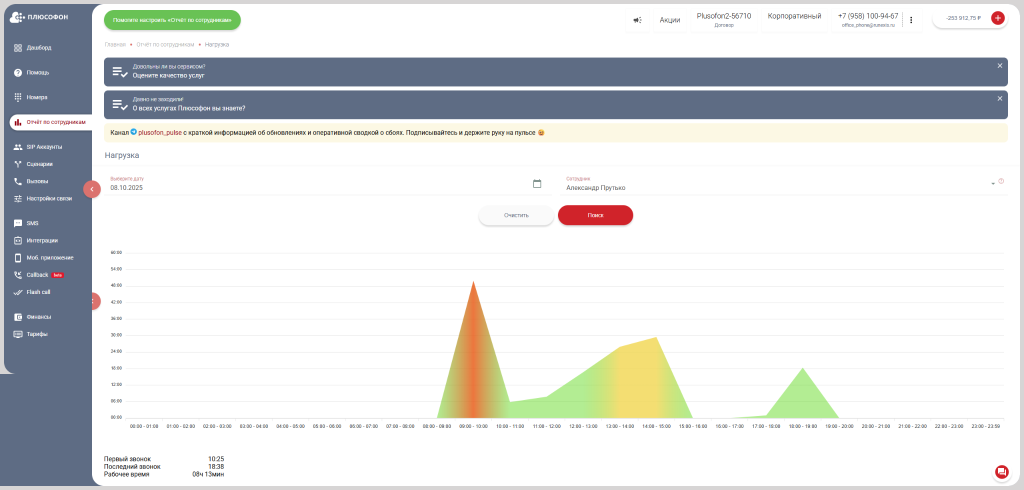Image resolution: width=1024 pixels, height=490 pixels.
Task: Click the lower red sidebar arrow
Action: 93,300
